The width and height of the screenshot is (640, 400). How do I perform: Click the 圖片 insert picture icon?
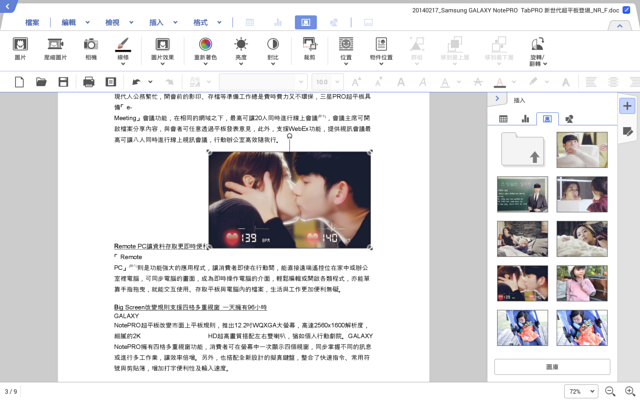coord(20,48)
